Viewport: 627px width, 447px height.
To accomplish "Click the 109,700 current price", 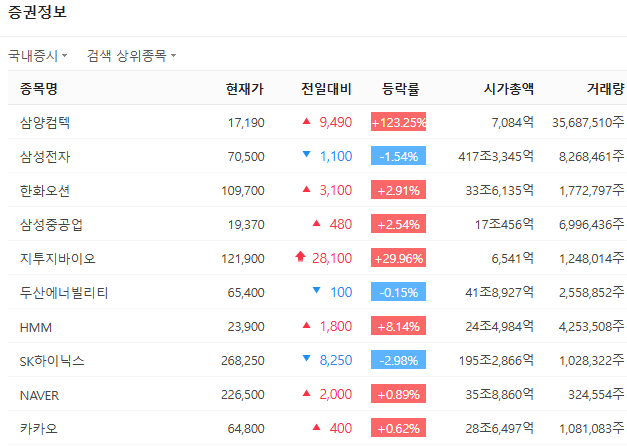I will 243,190.
